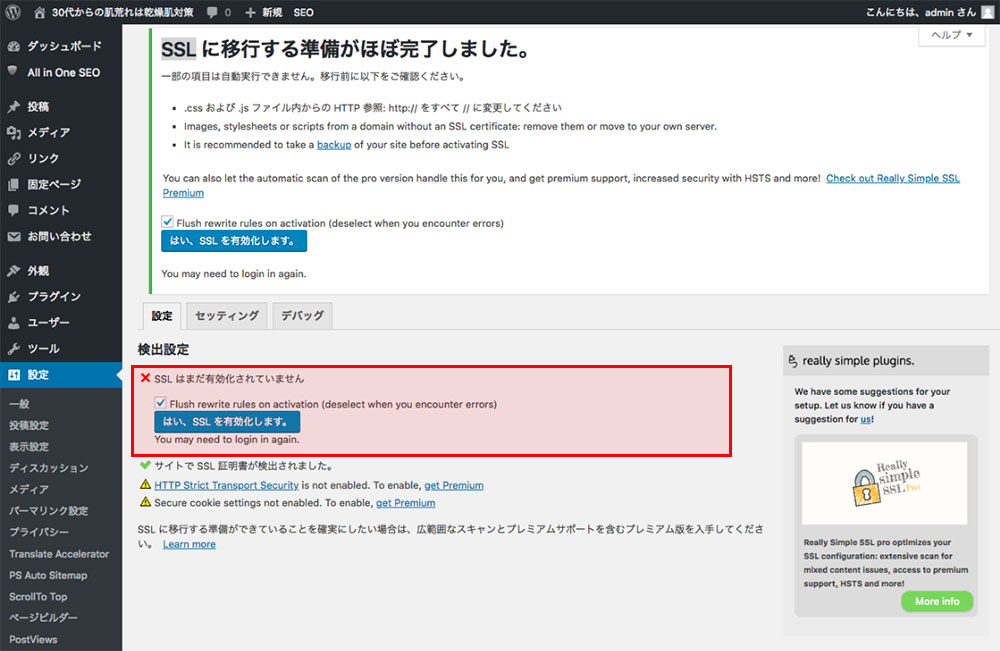
Task: Click the All in One SEO shield icon
Action: 13,72
